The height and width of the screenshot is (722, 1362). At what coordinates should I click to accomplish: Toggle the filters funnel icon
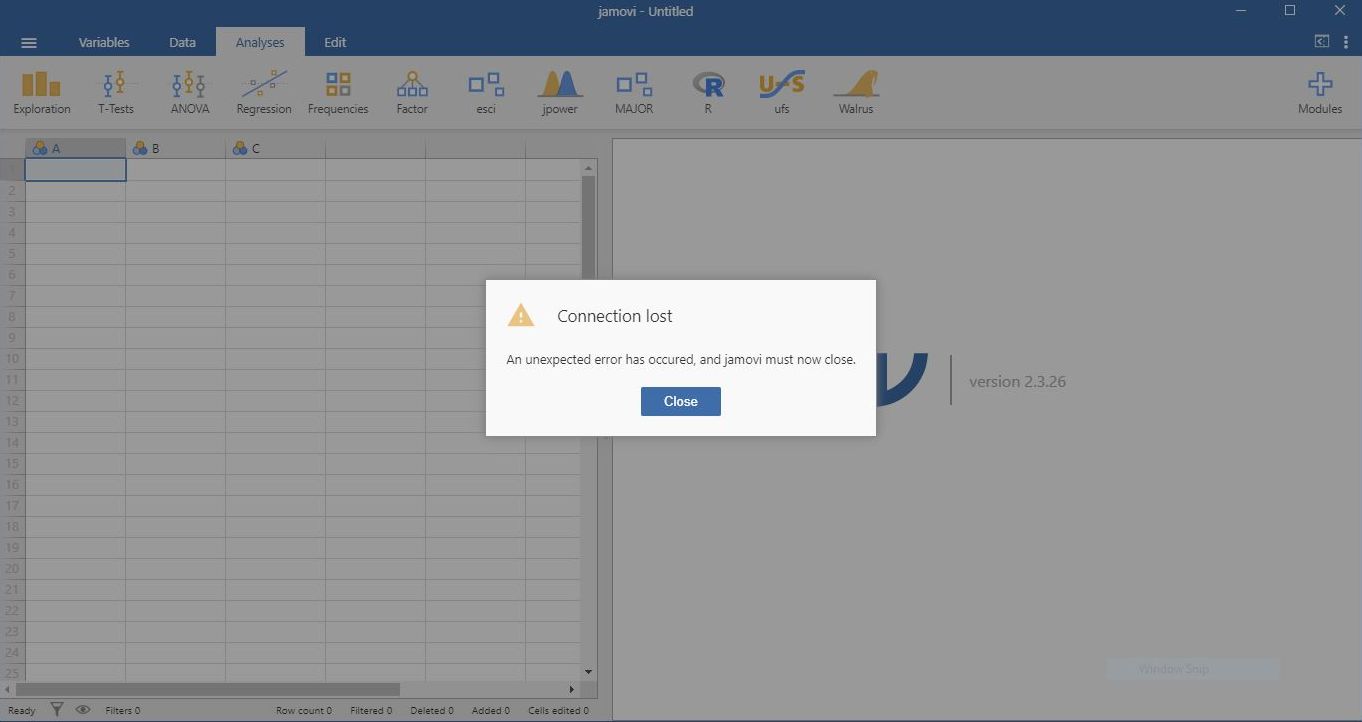[57, 710]
